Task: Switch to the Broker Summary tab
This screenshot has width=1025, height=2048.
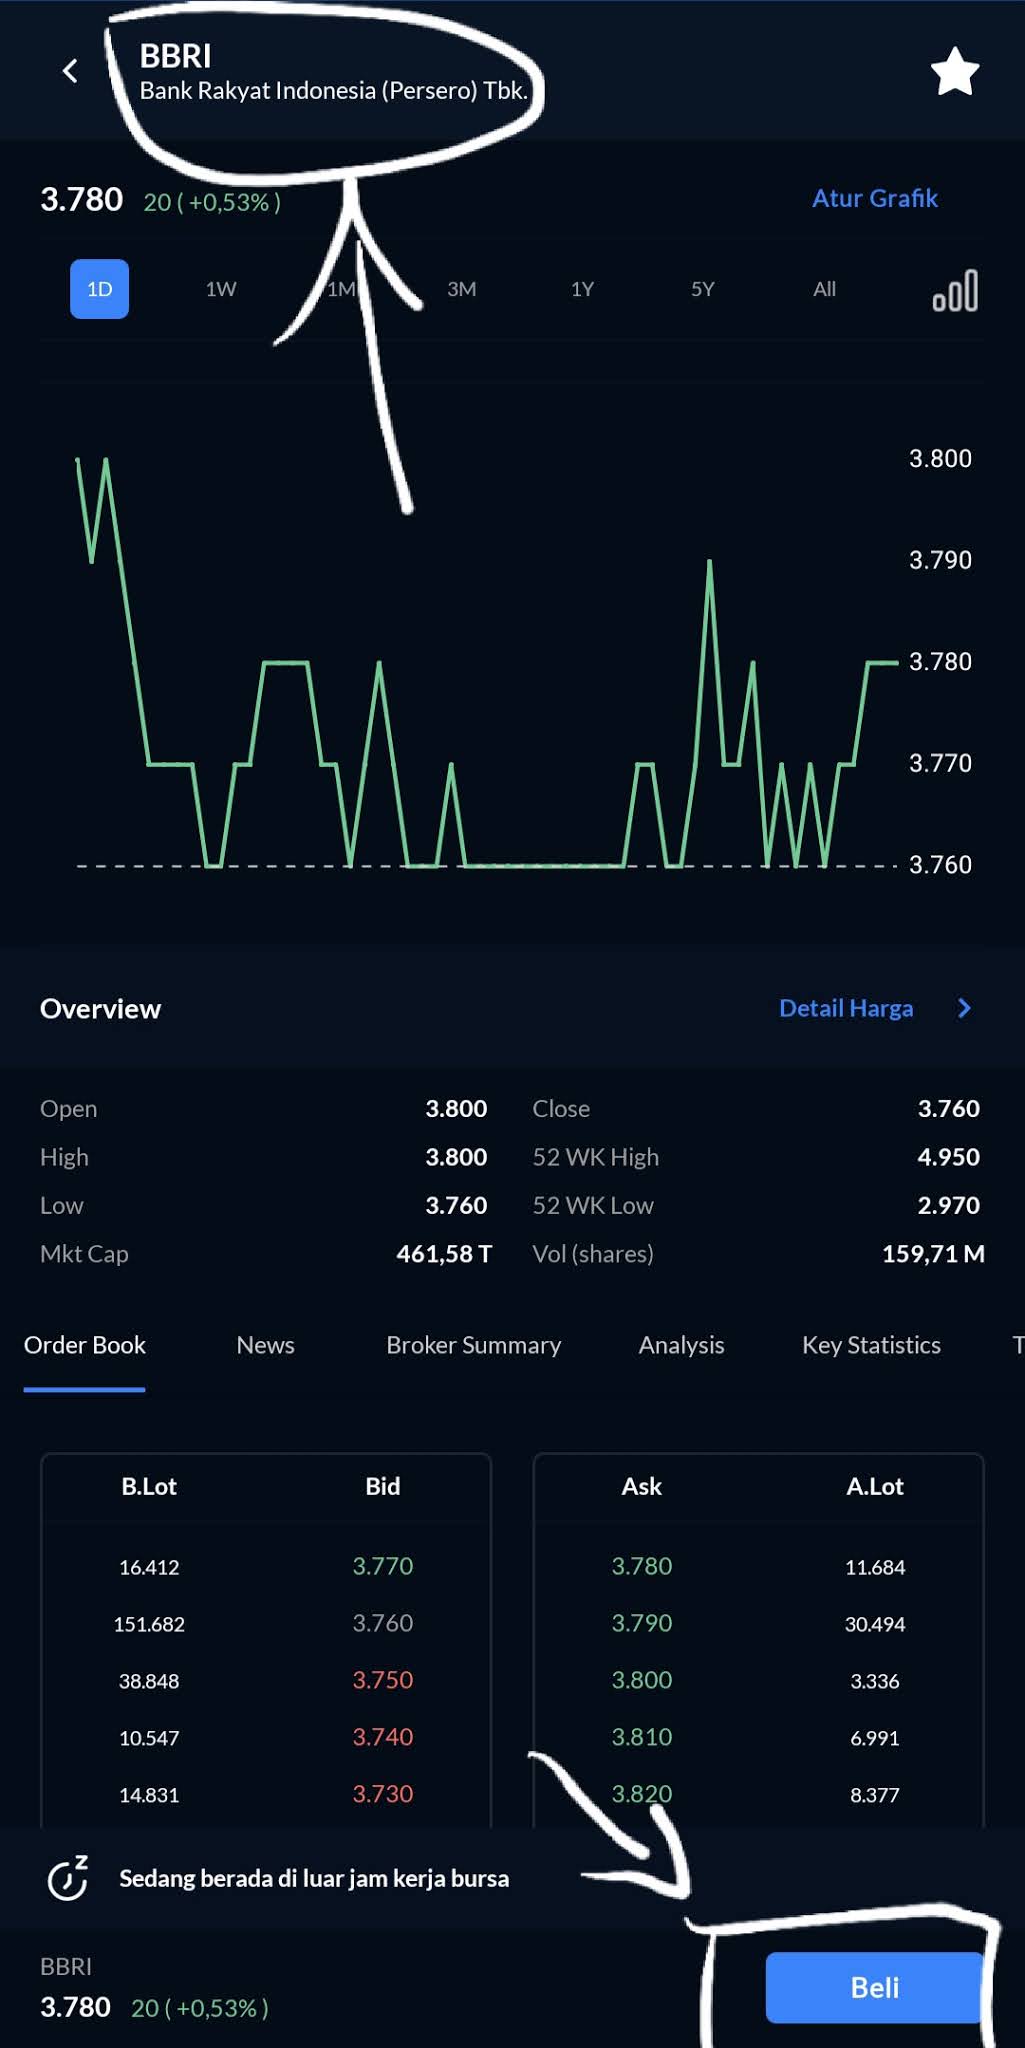Action: [x=473, y=1345]
